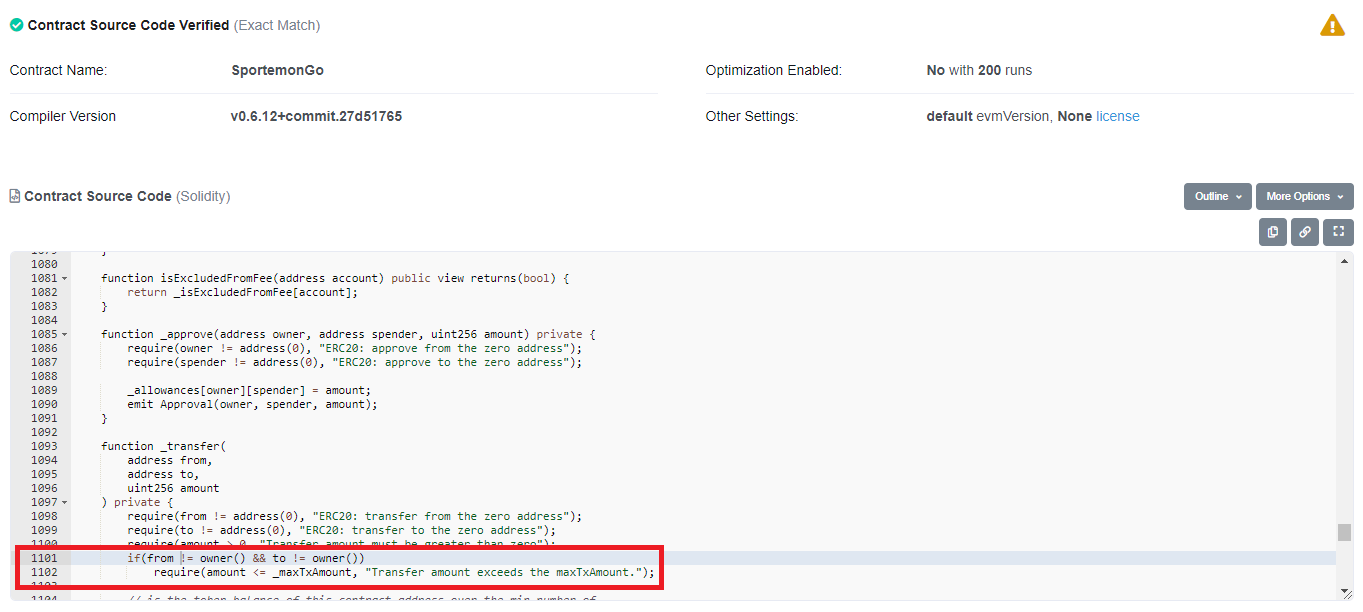Click the require maxTxAmount line
This screenshot has height=612, width=1363.
tap(404, 572)
